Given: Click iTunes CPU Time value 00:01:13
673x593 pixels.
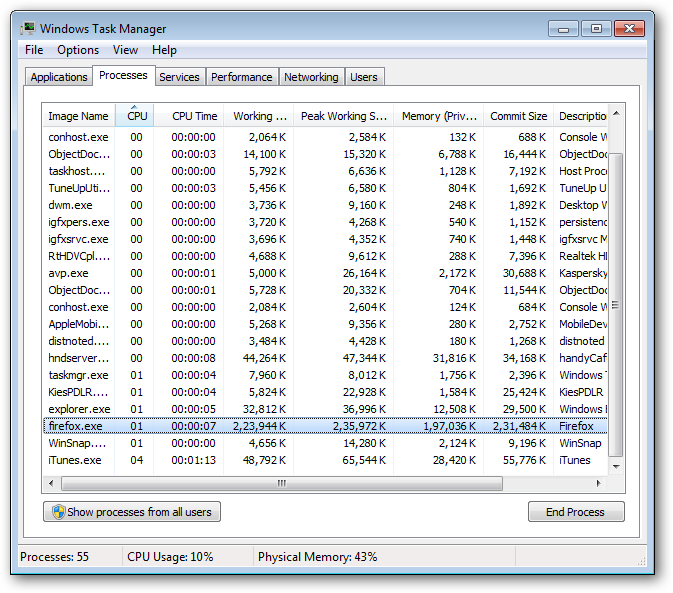Looking at the screenshot, I should [193, 460].
